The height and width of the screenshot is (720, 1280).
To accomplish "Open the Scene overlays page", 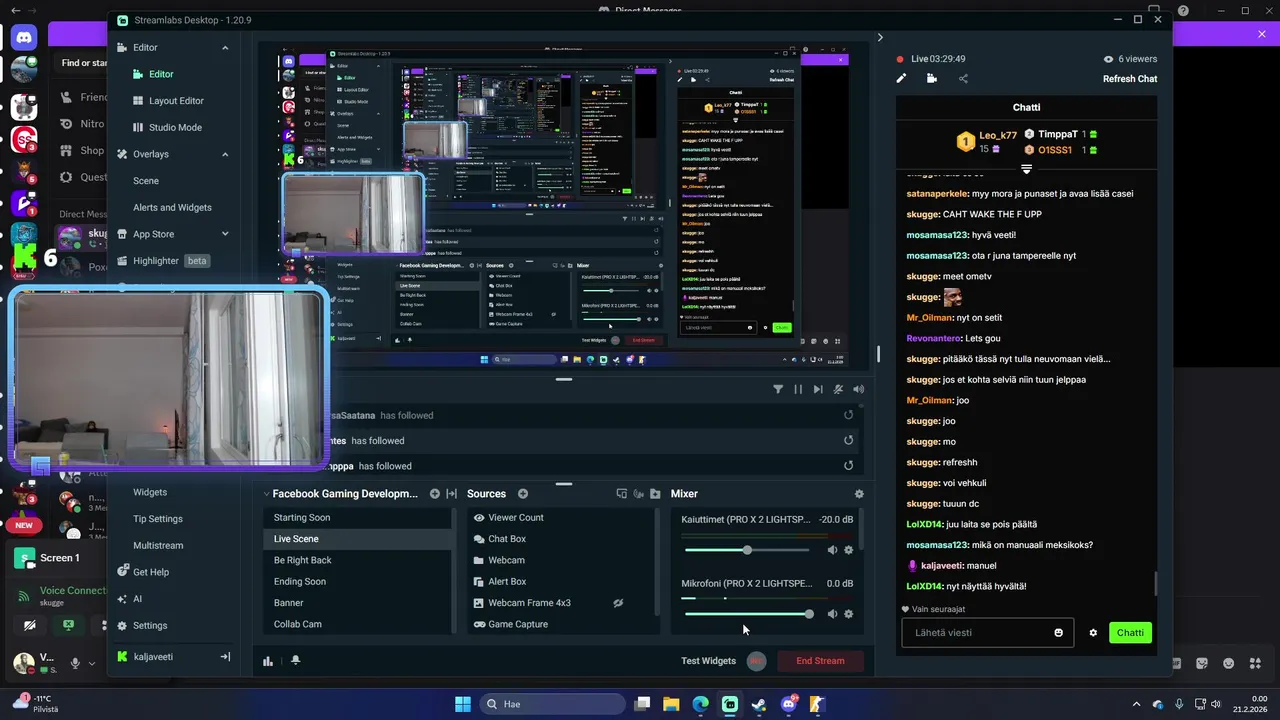I will coord(146,181).
